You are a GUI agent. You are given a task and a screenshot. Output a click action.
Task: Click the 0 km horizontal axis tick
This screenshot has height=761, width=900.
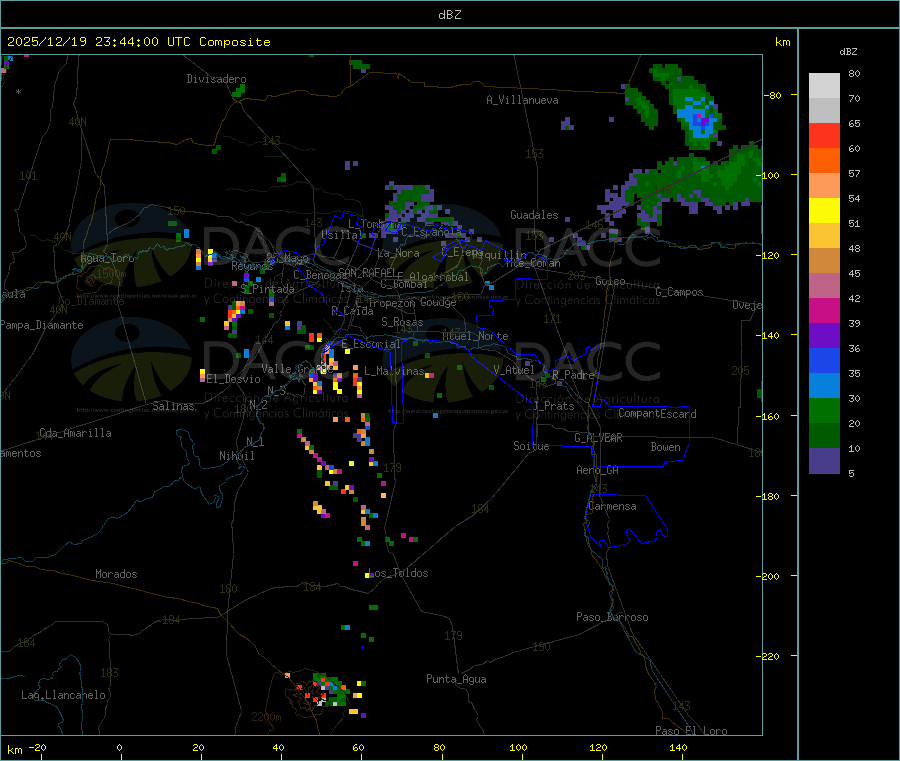click(x=119, y=747)
